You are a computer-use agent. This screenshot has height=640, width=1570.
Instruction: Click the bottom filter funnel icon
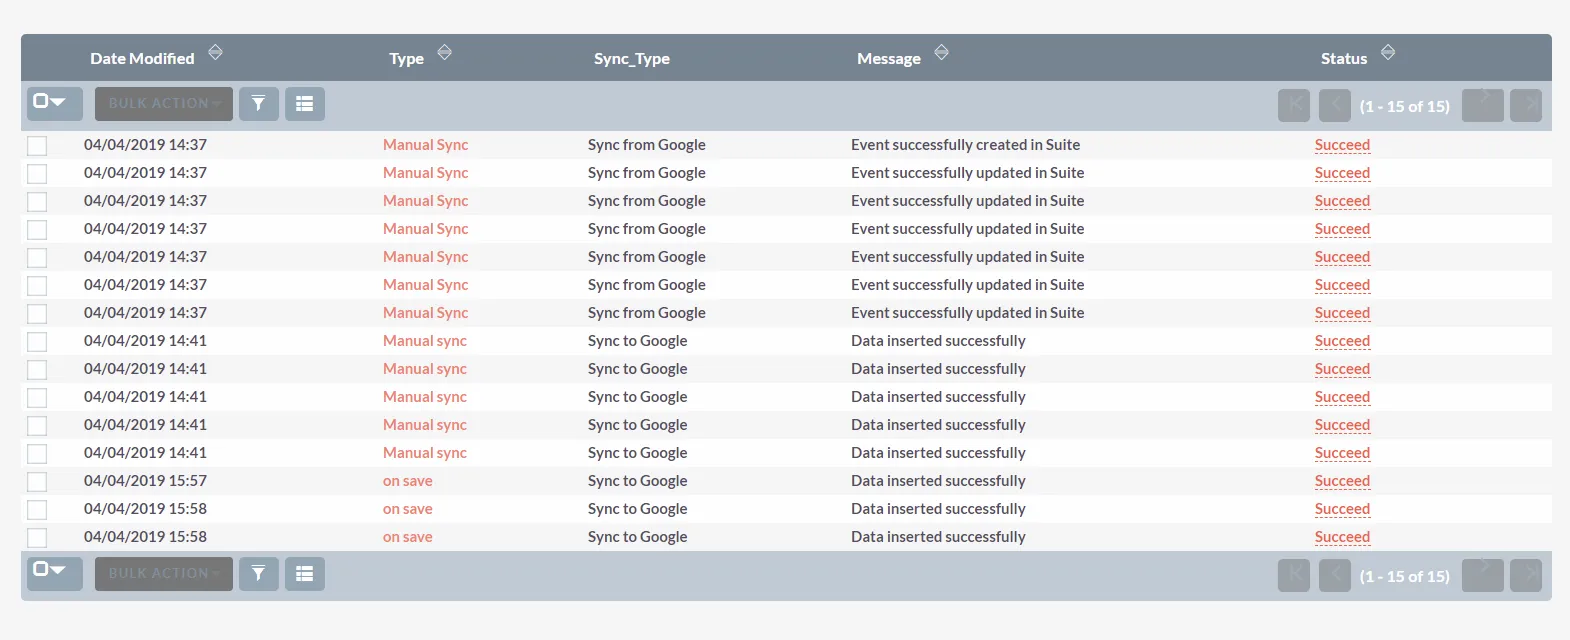coord(258,574)
